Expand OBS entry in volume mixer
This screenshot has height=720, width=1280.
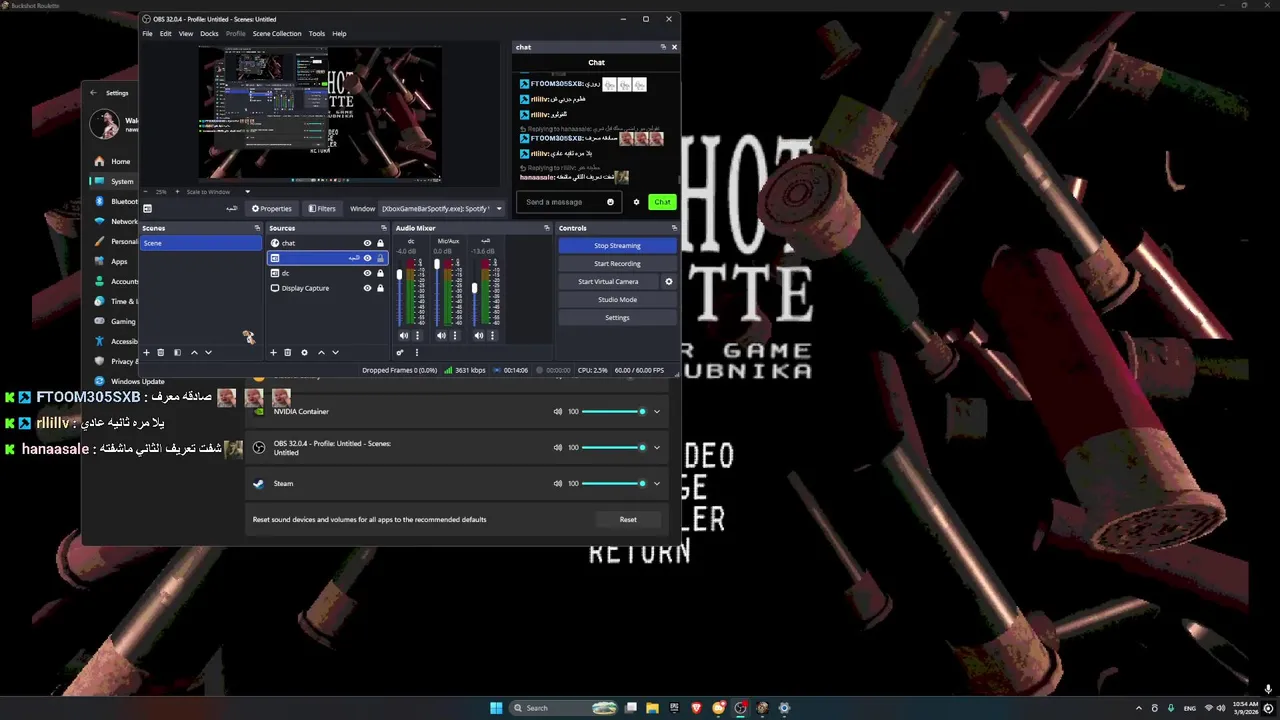[657, 447]
